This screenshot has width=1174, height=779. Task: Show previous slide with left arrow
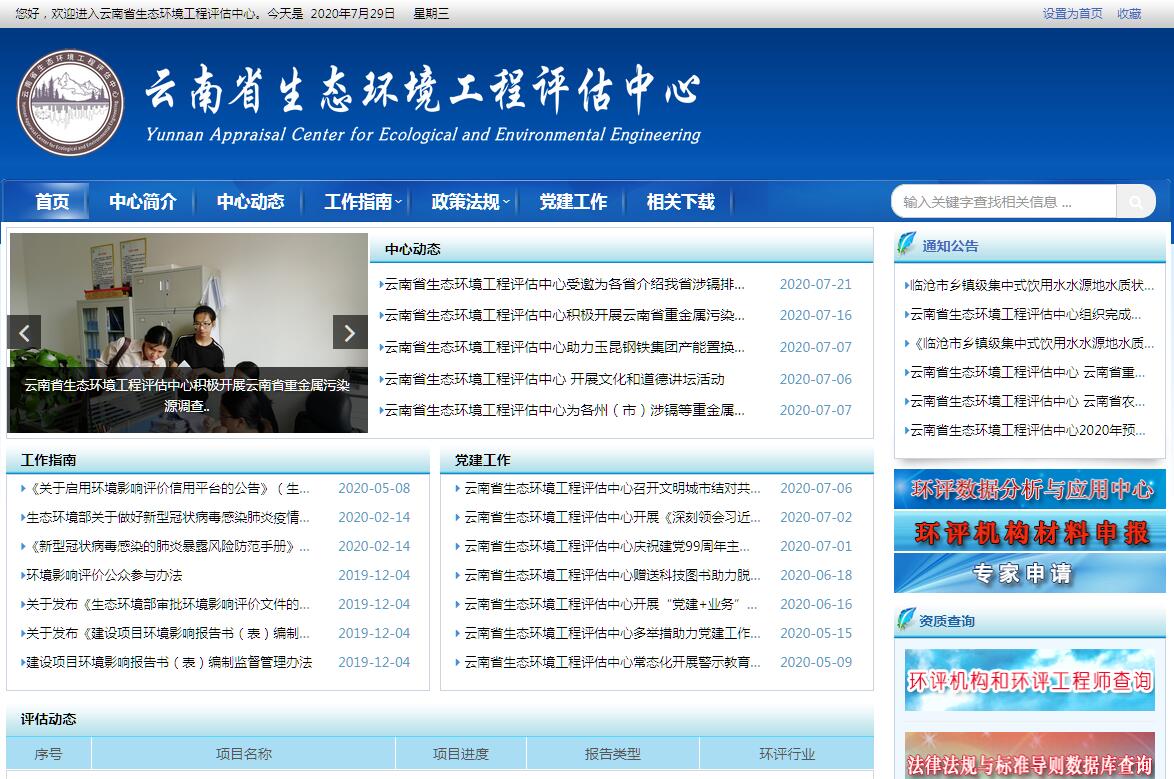tap(24, 333)
